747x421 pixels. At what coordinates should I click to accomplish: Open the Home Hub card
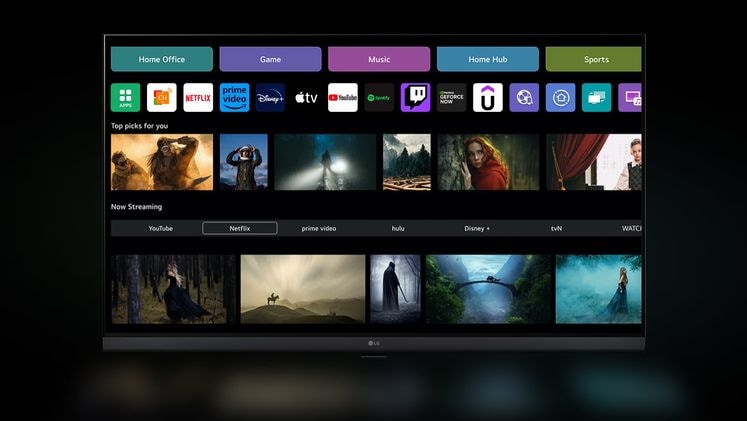pyautogui.click(x=487, y=59)
